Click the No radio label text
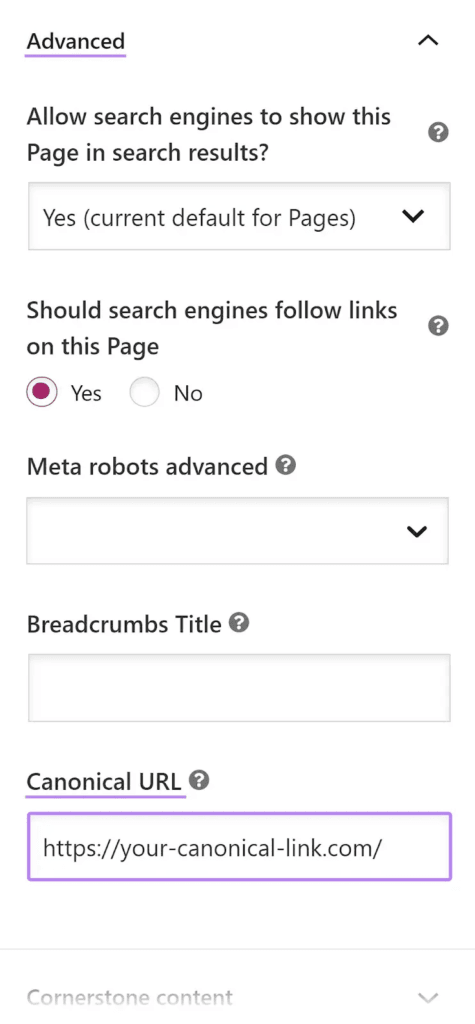 [188, 393]
